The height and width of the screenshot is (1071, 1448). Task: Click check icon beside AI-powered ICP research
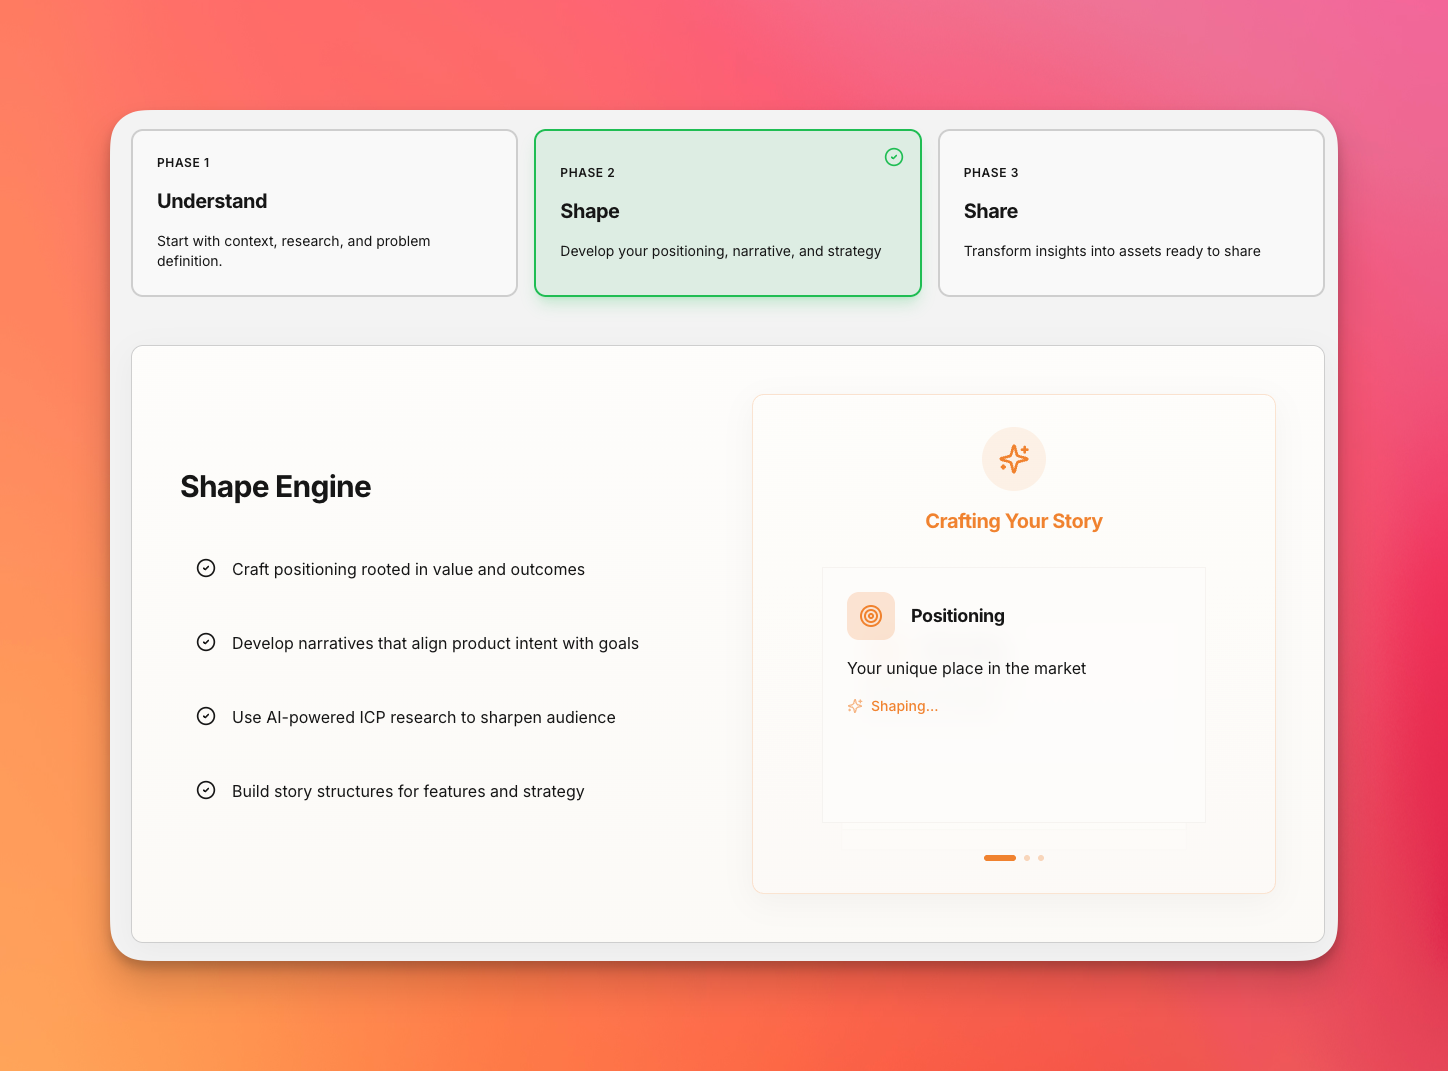206,717
